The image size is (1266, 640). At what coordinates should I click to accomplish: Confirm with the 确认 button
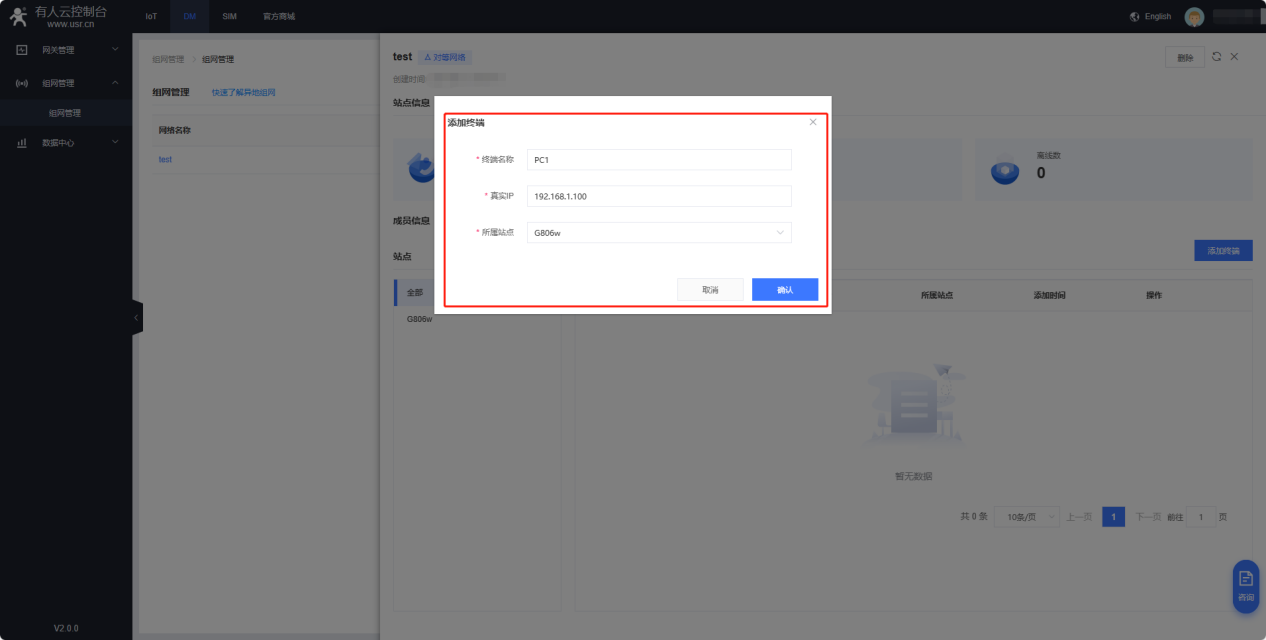[x=785, y=290]
